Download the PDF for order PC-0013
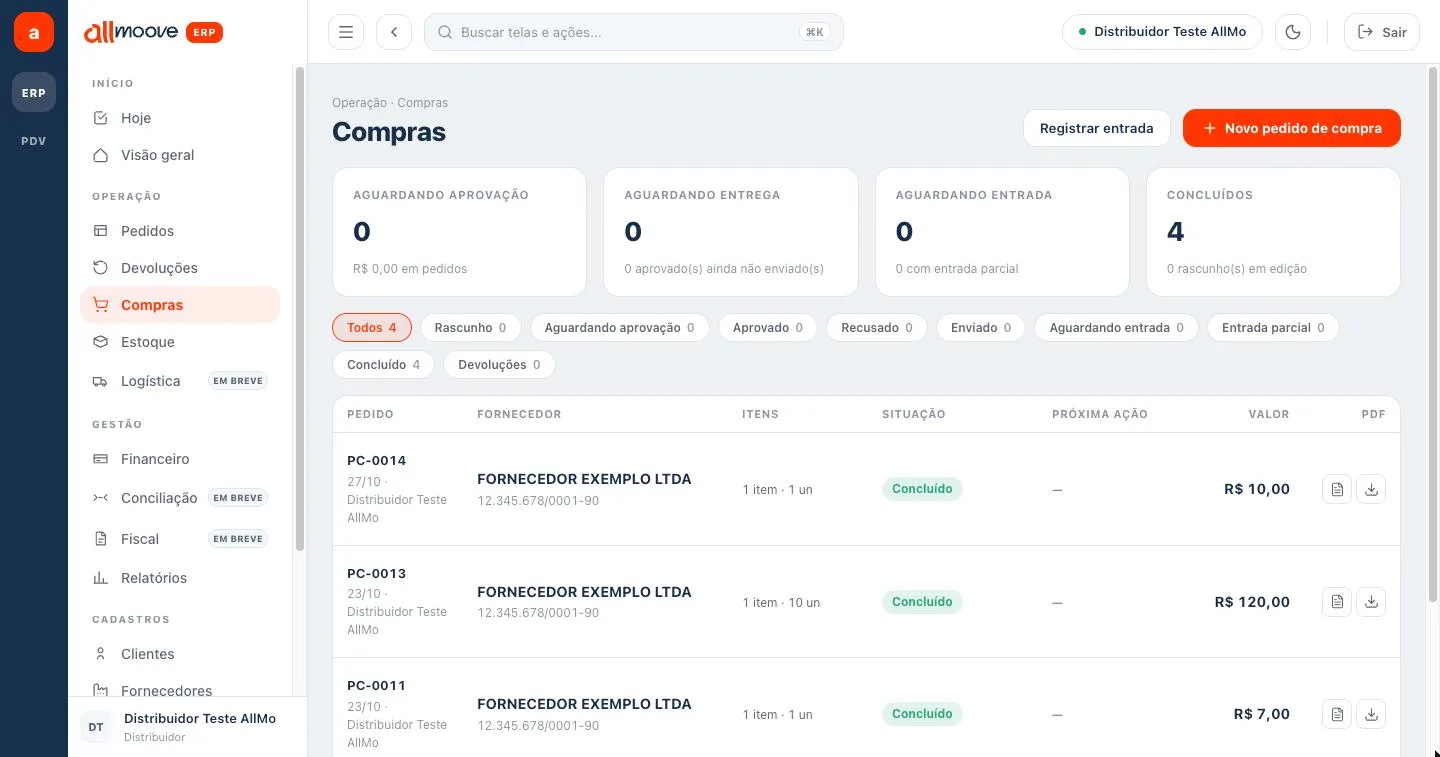The image size is (1440, 757). click(x=1371, y=602)
